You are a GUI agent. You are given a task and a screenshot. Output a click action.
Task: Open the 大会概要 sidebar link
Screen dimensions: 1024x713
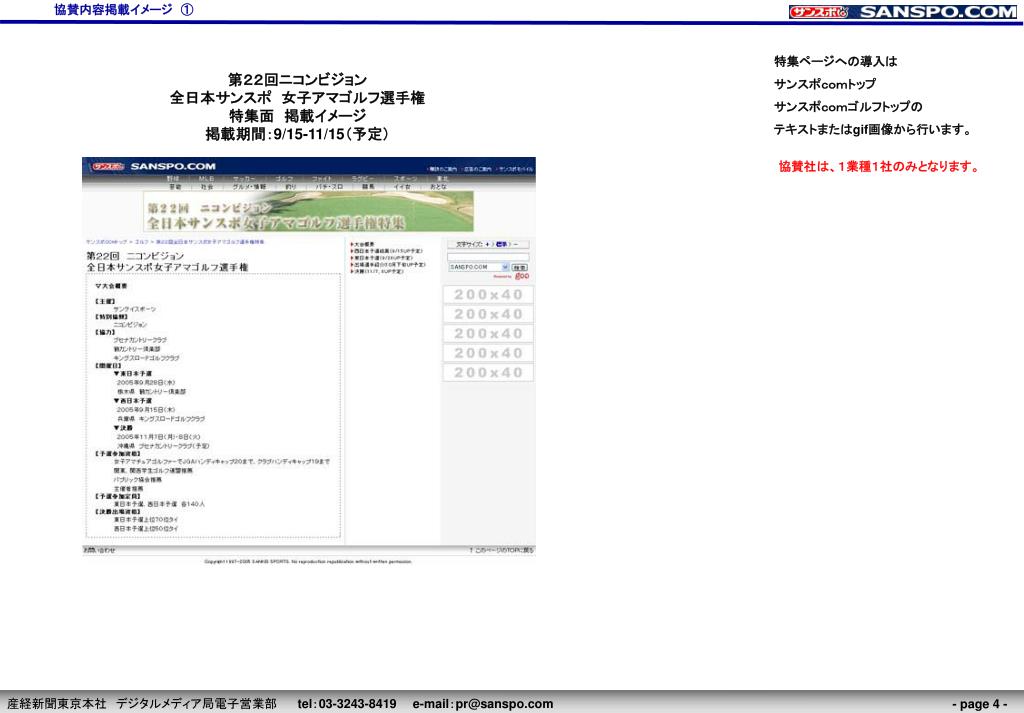pyautogui.click(x=364, y=244)
